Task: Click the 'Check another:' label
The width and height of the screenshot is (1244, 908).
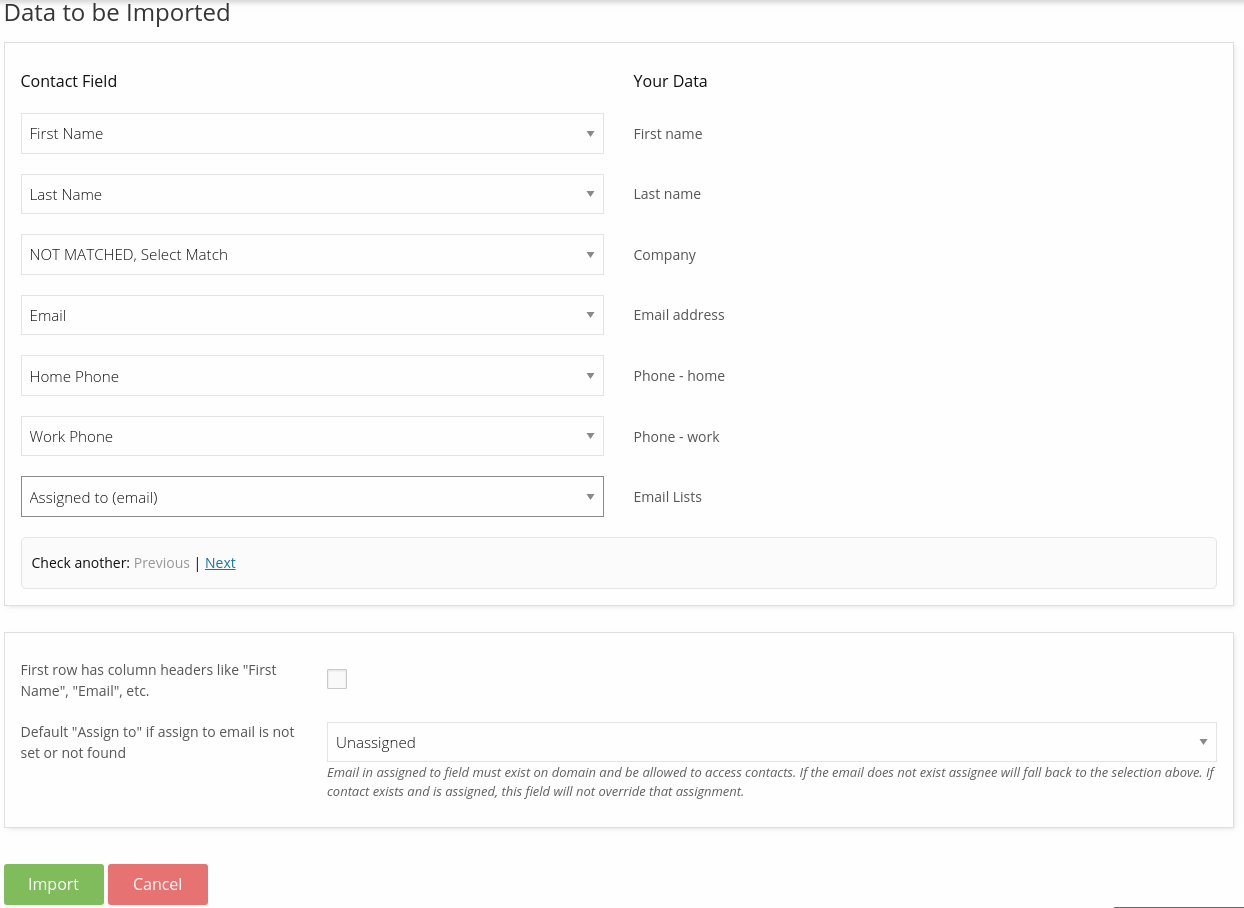Action: [x=81, y=563]
